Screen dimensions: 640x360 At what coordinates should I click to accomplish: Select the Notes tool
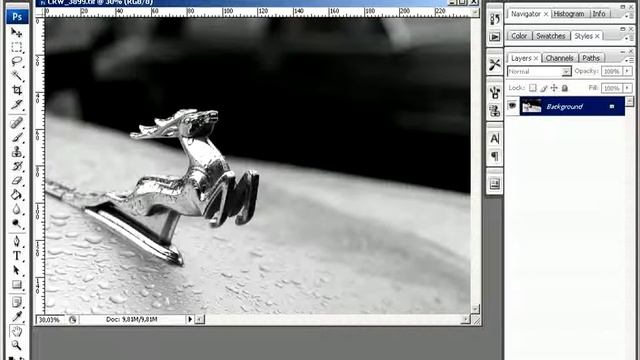click(16, 302)
